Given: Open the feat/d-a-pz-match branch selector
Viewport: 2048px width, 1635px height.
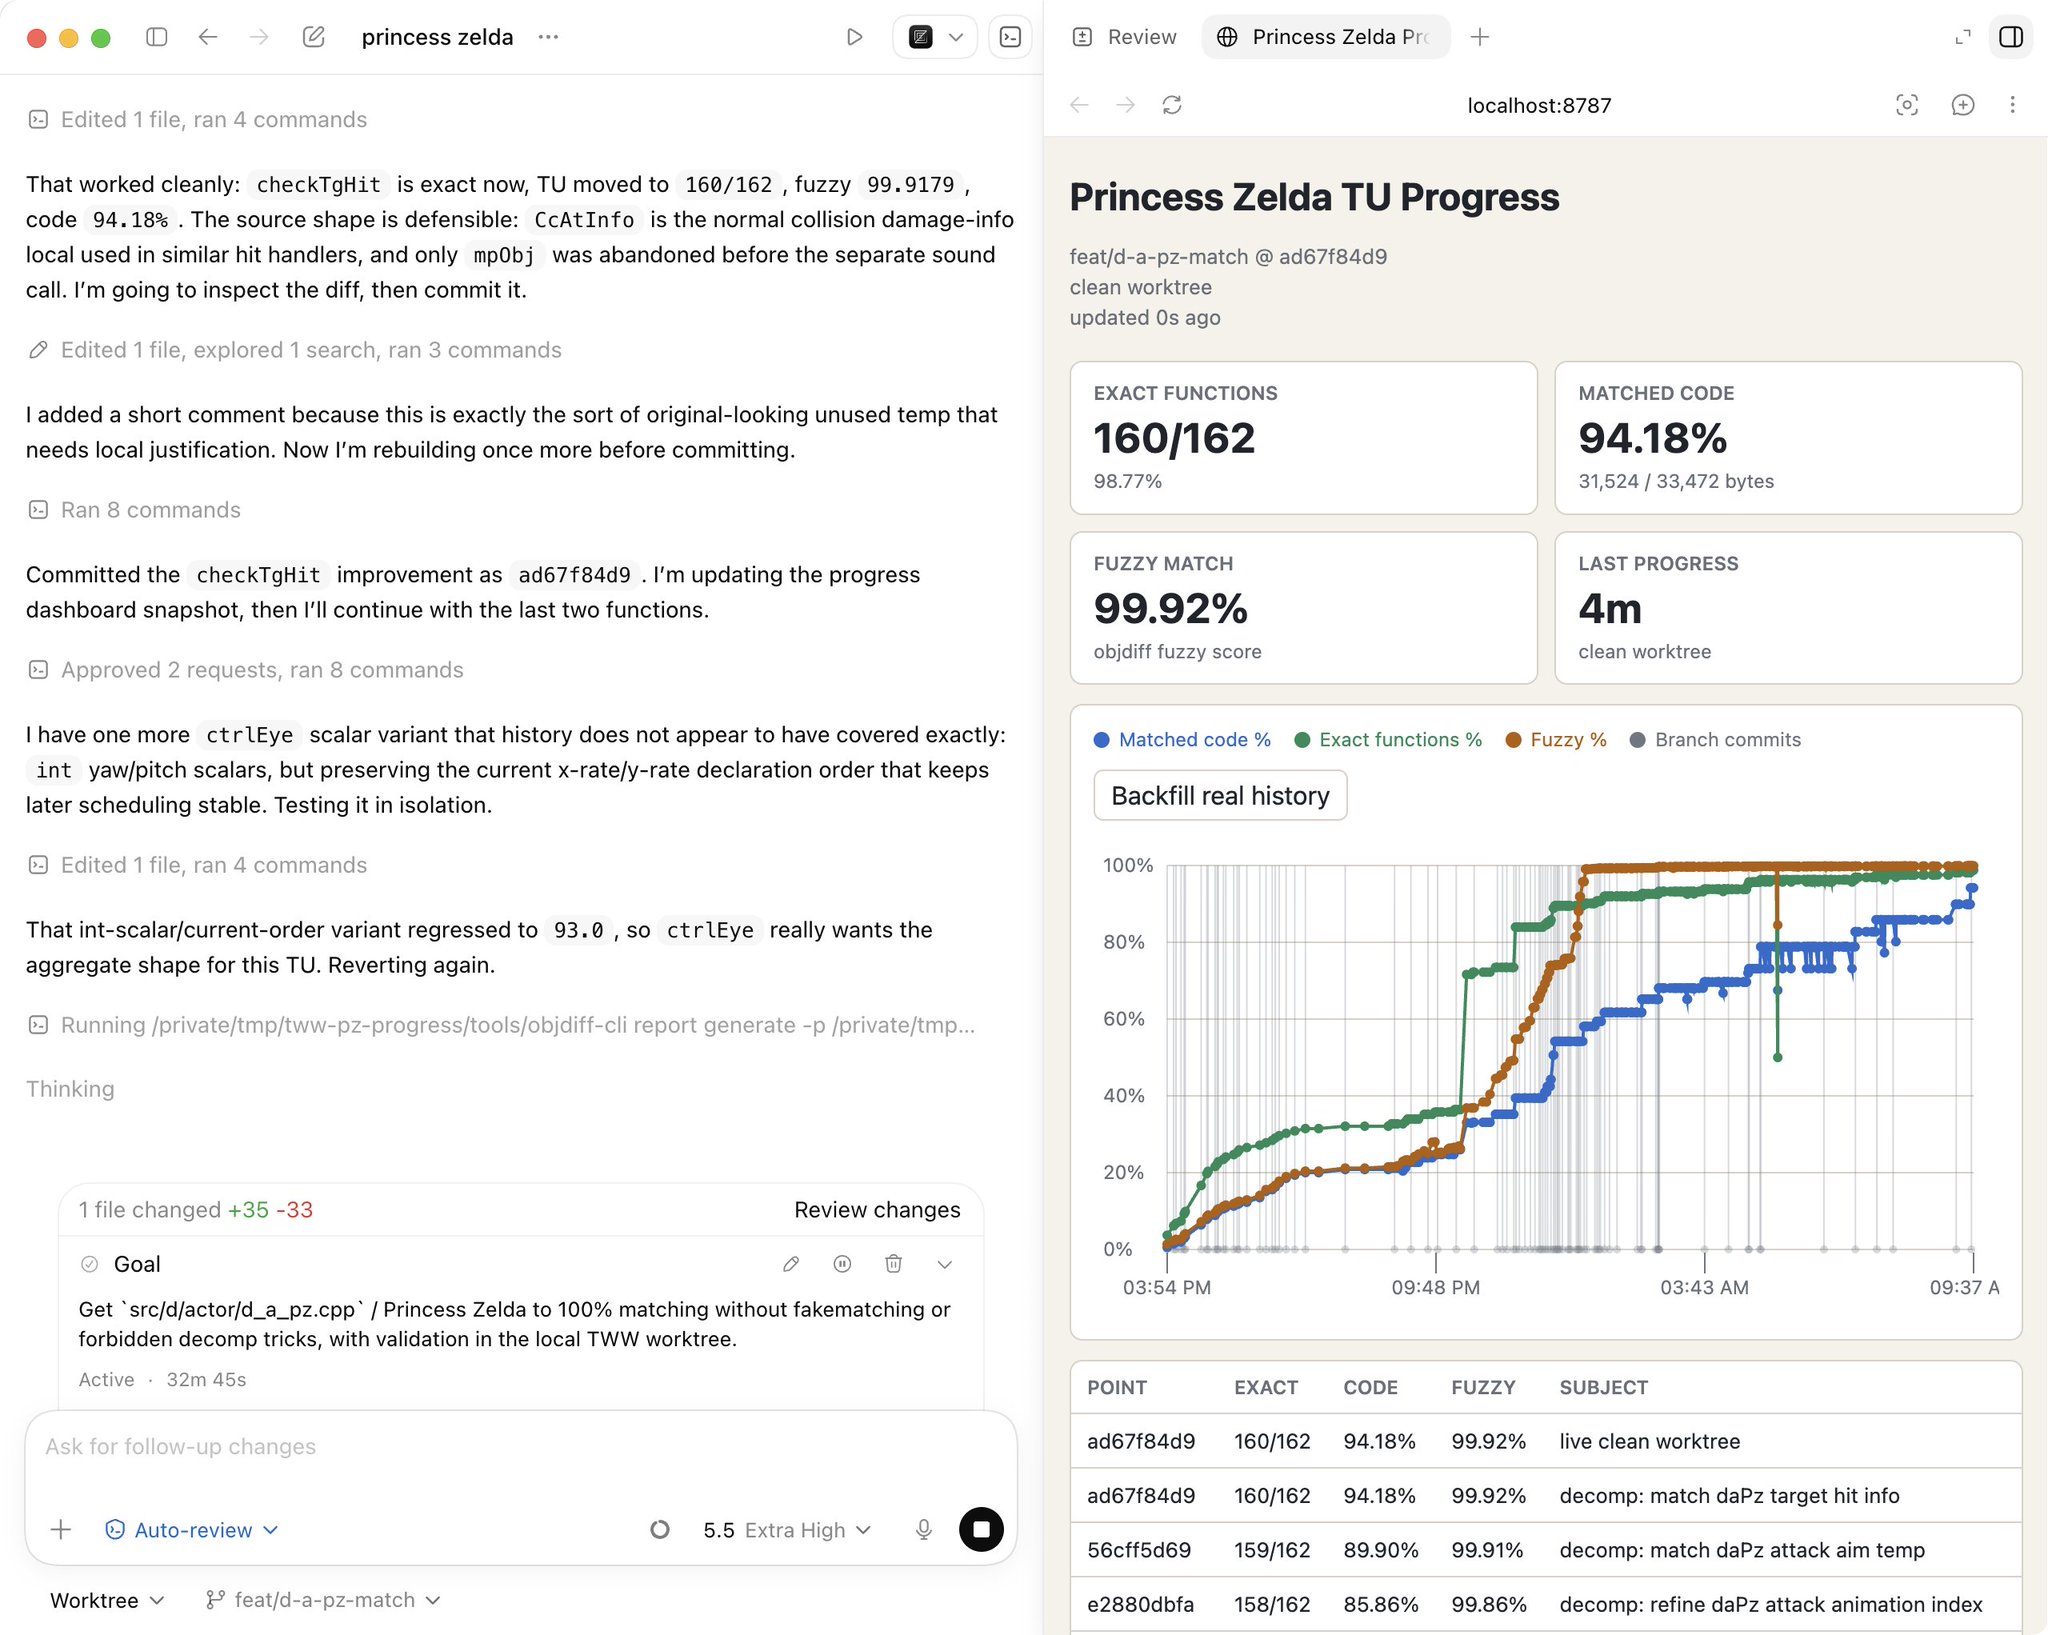Looking at the screenshot, I should [x=323, y=1600].
